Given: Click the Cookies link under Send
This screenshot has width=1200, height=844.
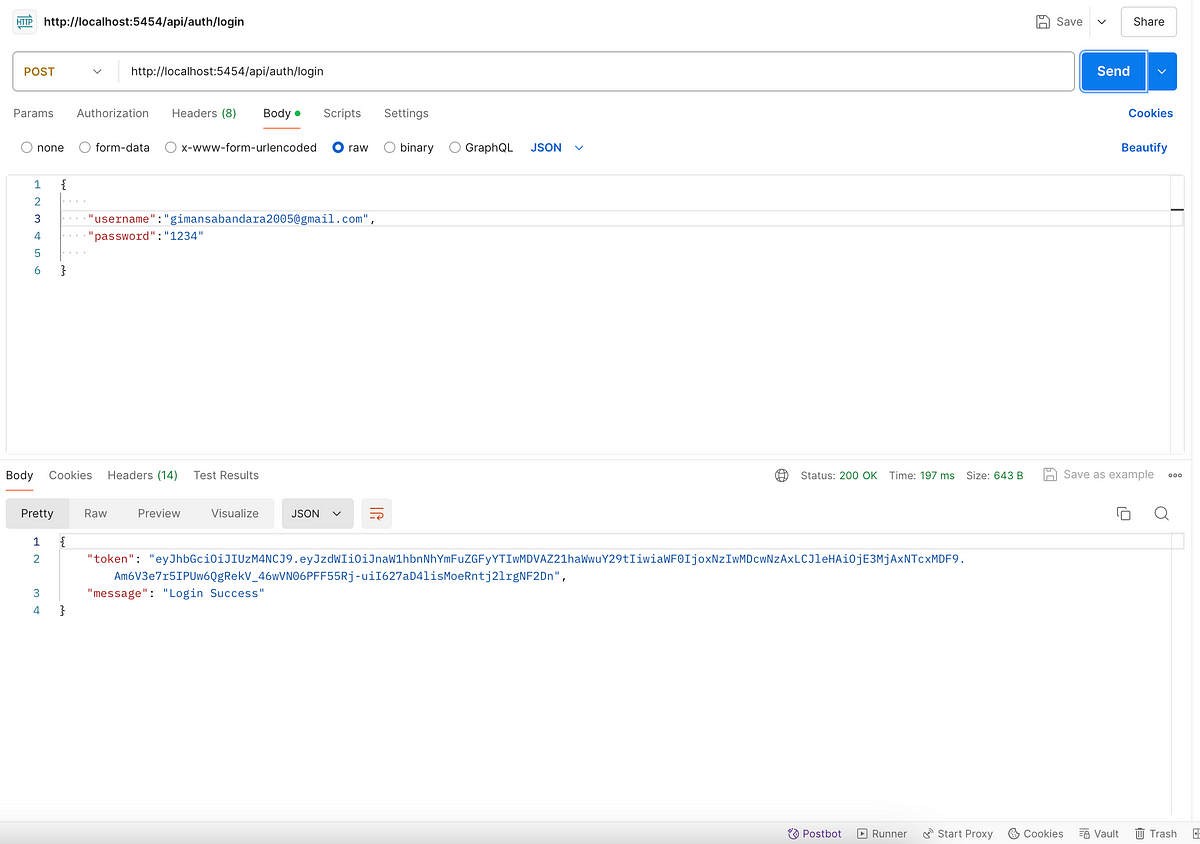Looking at the screenshot, I should [x=1150, y=113].
